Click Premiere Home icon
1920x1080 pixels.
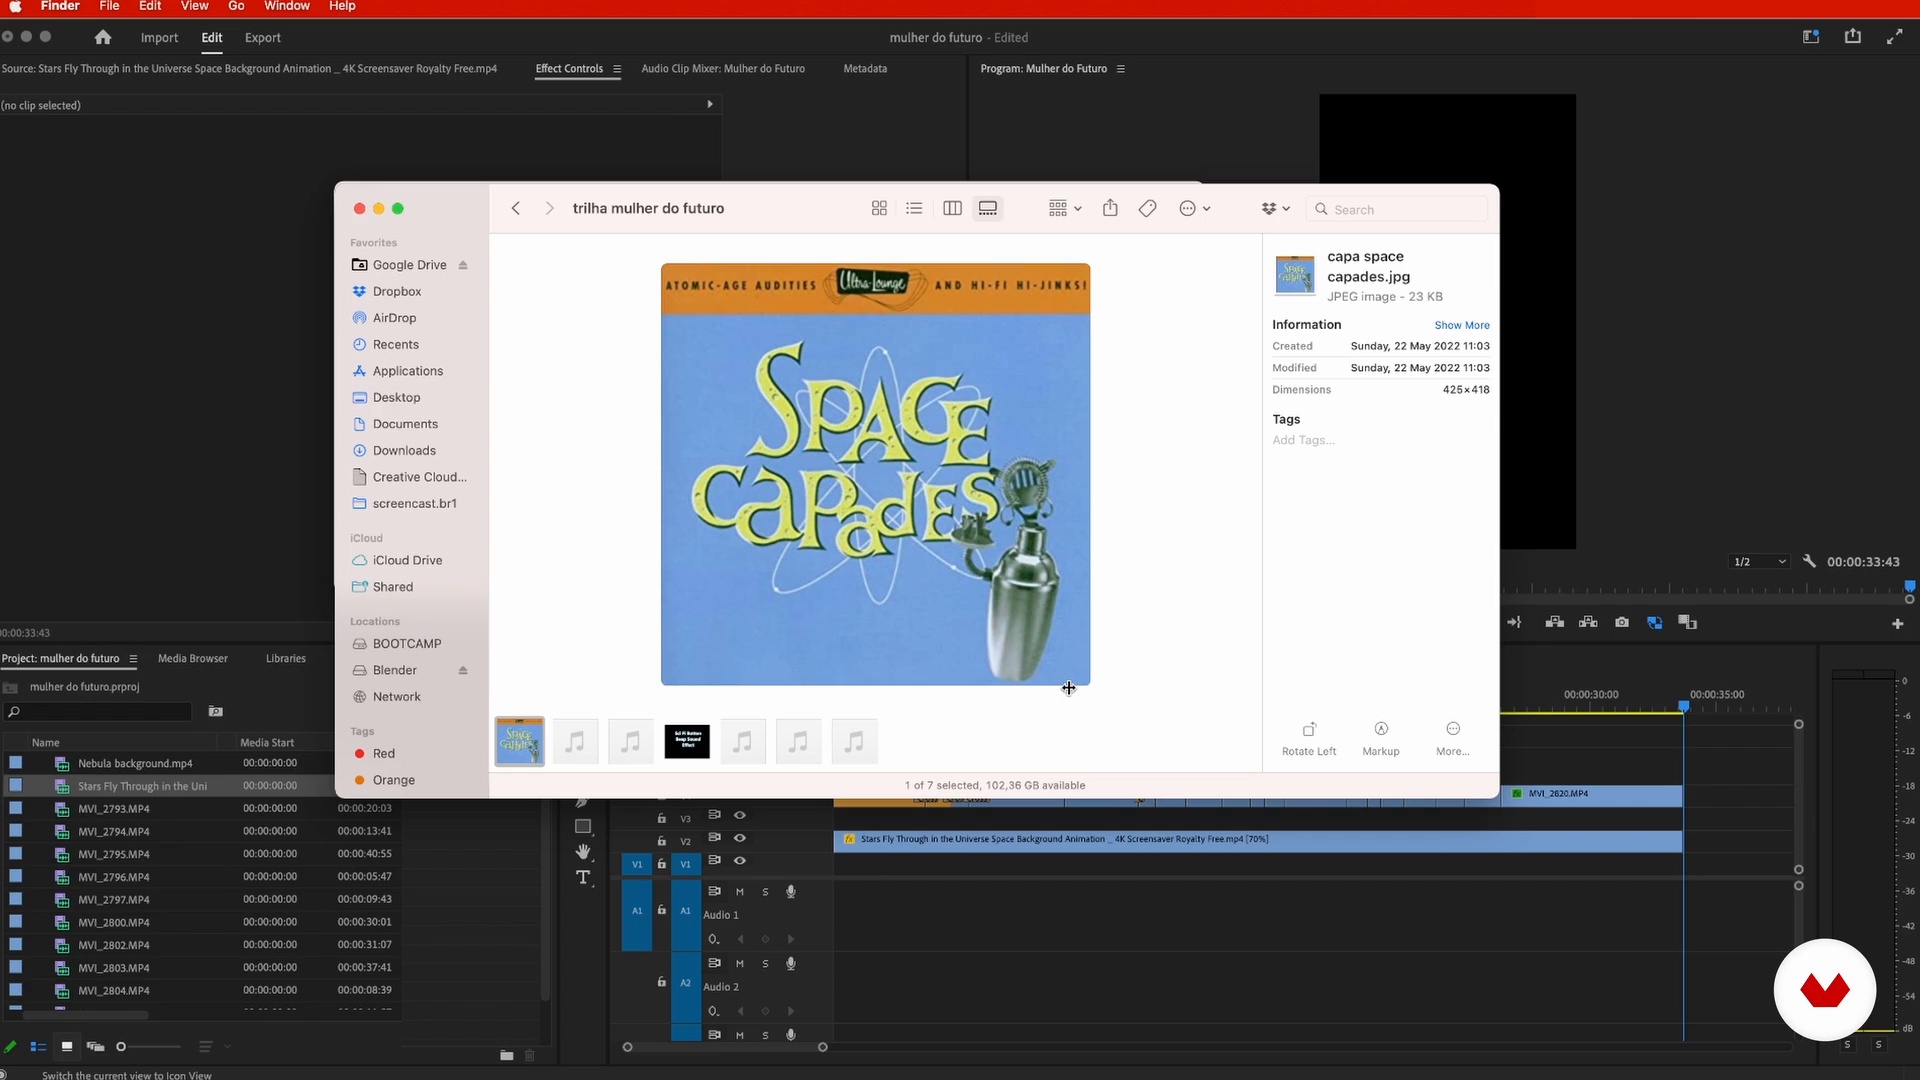103,37
